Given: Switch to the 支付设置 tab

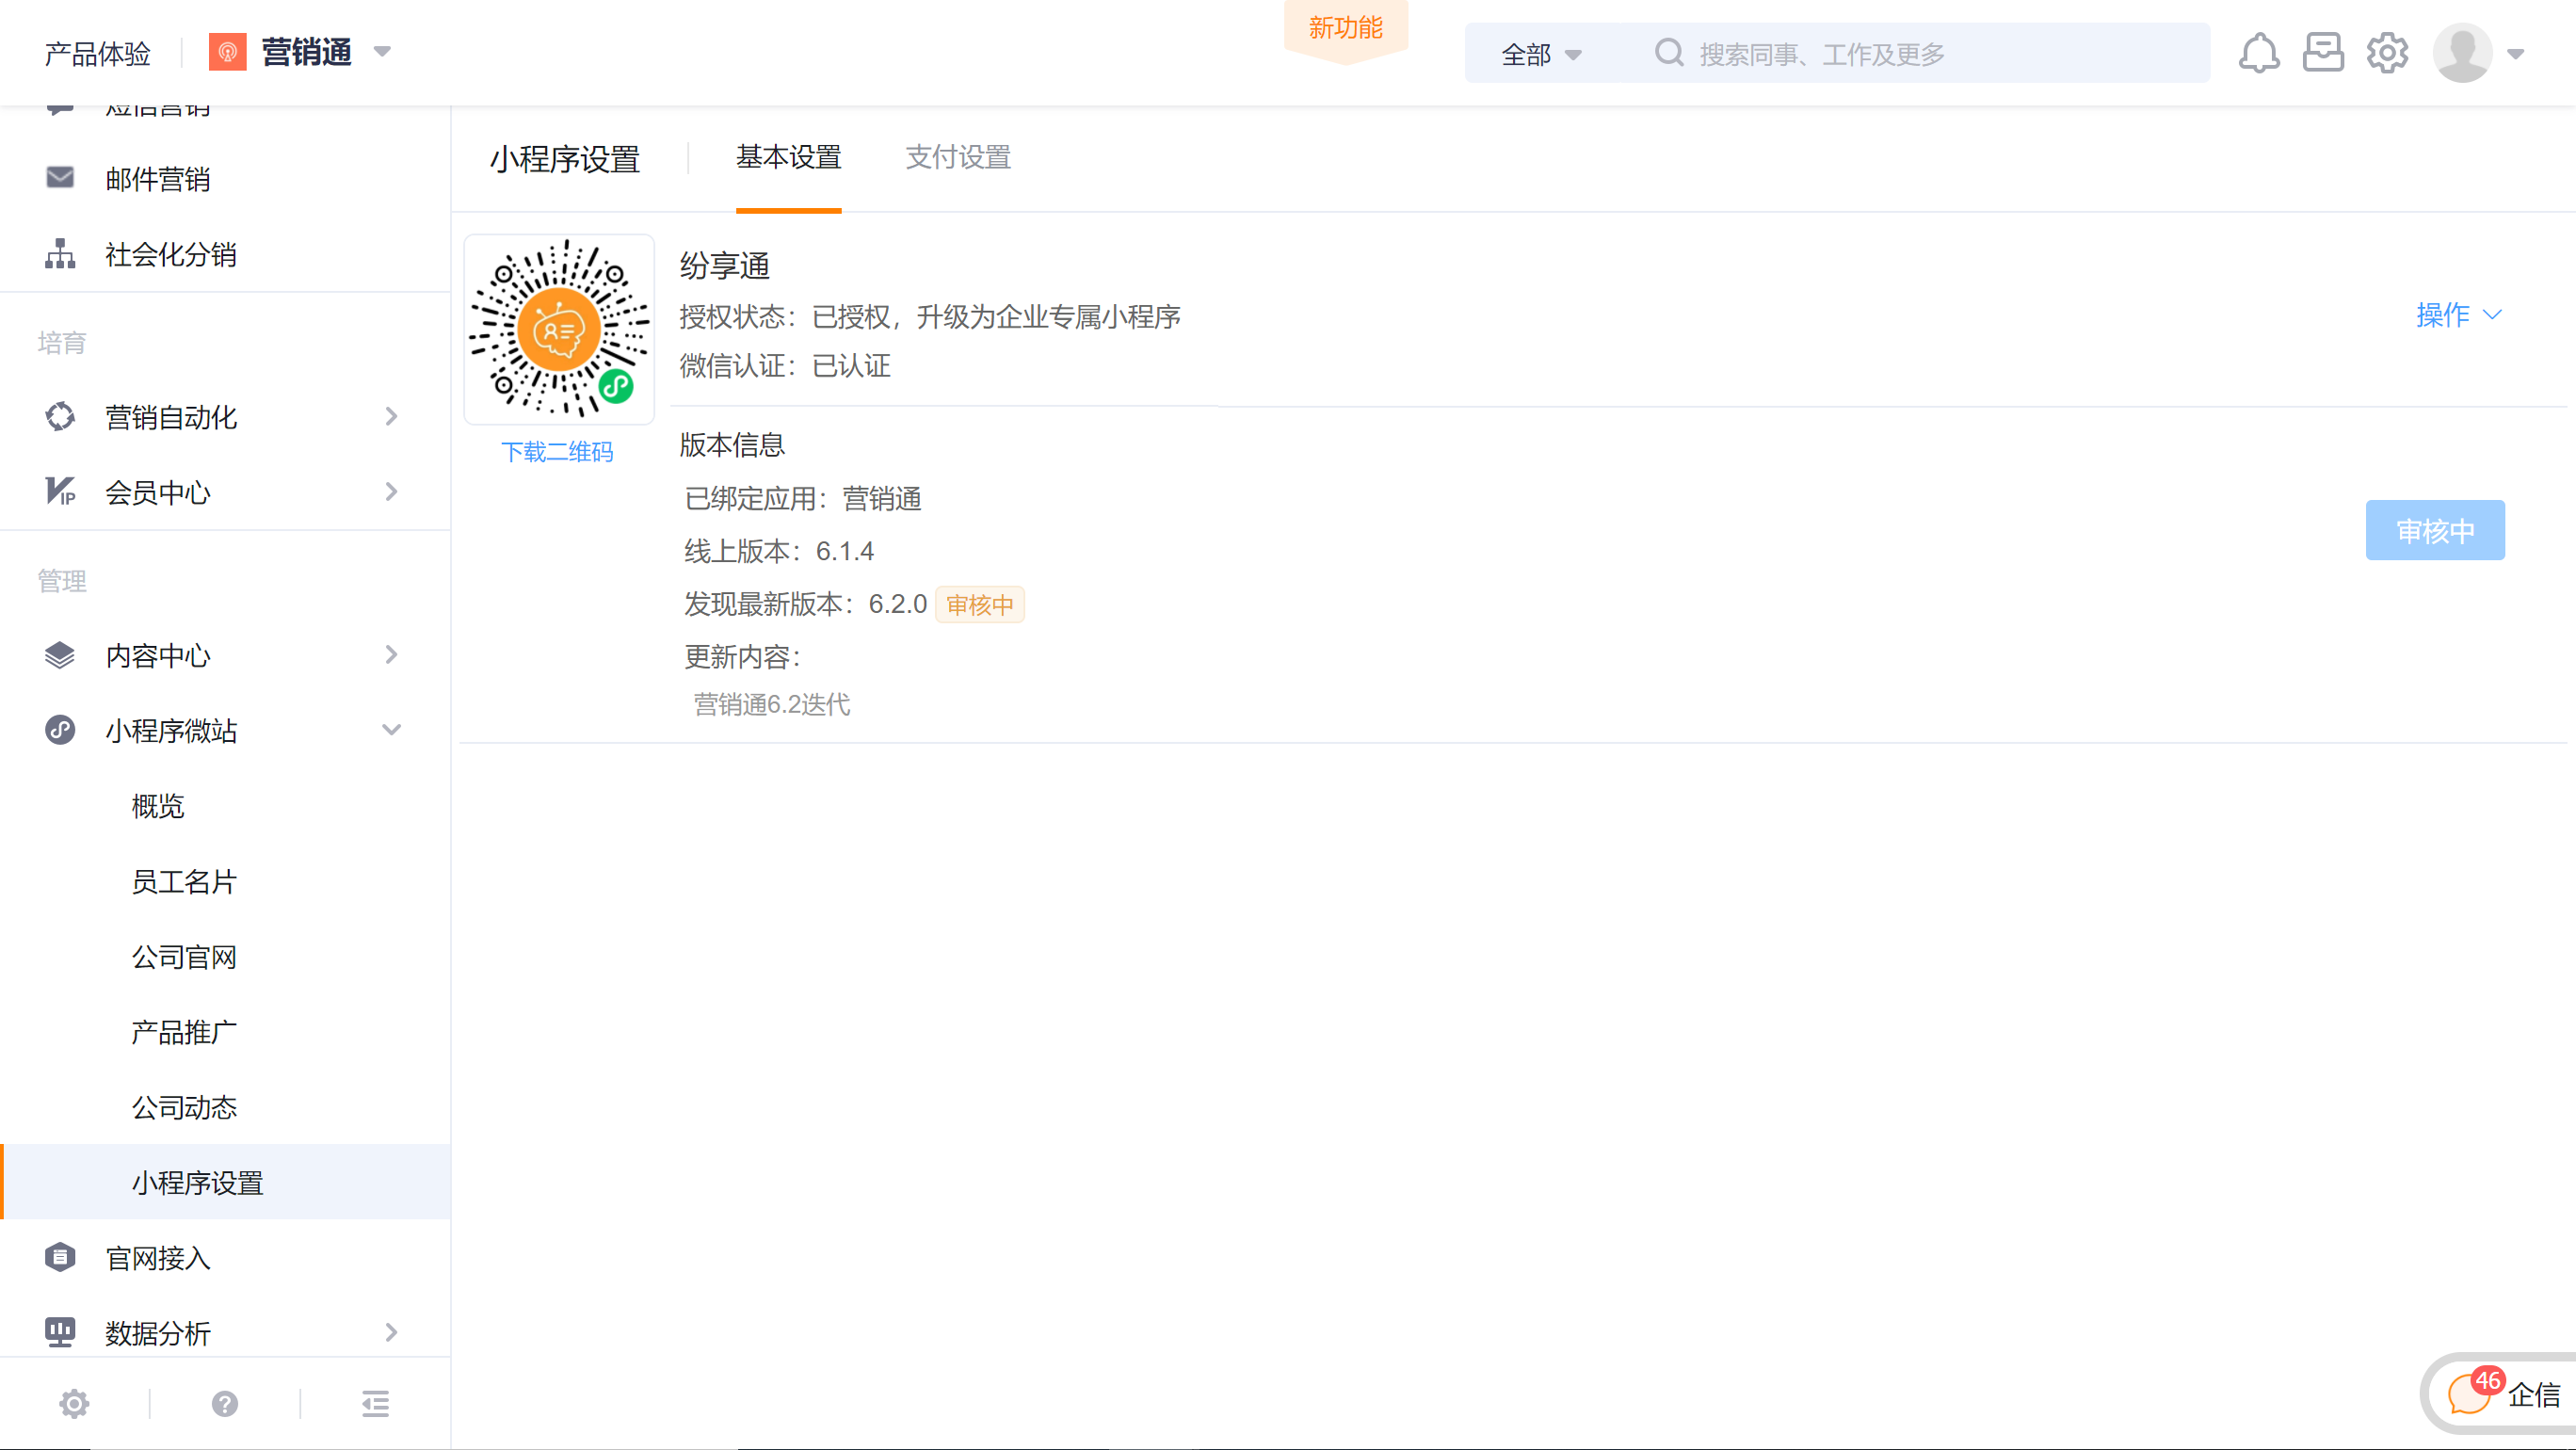Looking at the screenshot, I should 958,157.
